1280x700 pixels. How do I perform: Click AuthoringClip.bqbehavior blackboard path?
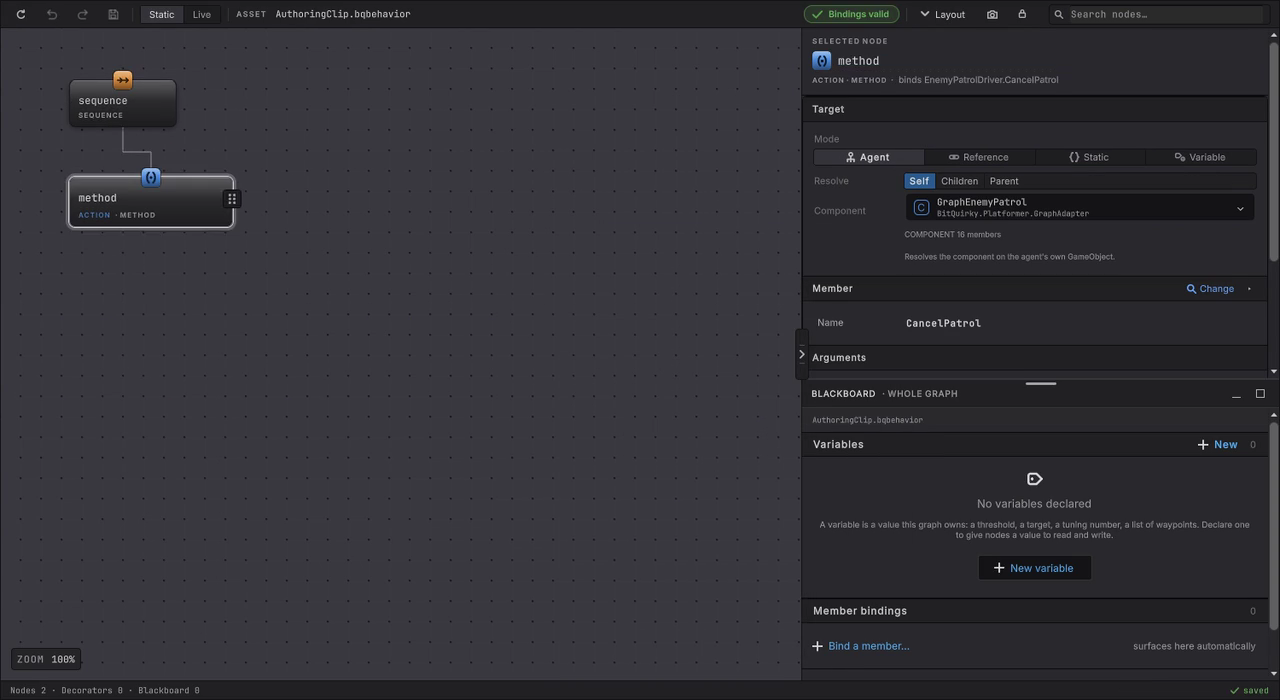click(x=867, y=420)
